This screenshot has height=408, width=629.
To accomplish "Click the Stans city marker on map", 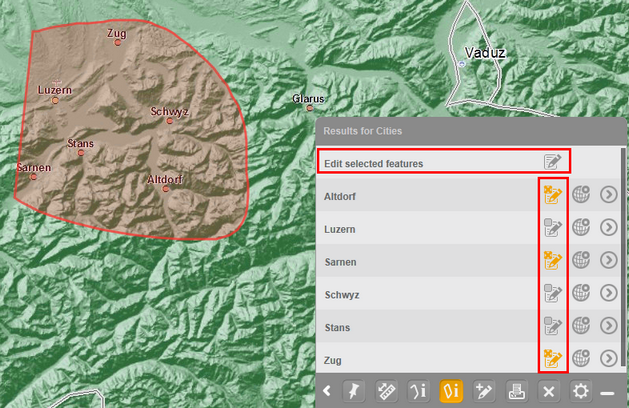I will click(81, 153).
